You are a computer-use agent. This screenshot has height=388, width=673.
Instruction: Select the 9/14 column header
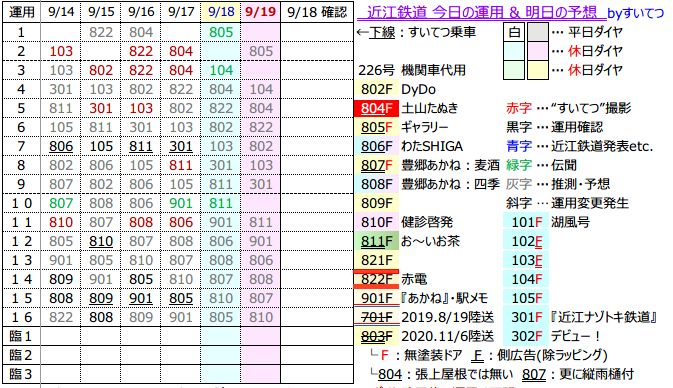61,12
